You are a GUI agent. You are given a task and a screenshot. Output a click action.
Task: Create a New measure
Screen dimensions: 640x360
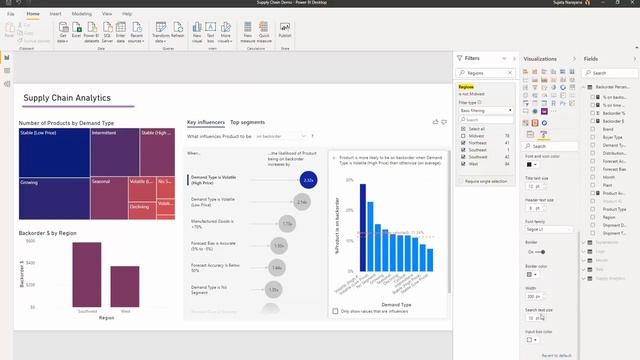click(x=247, y=32)
